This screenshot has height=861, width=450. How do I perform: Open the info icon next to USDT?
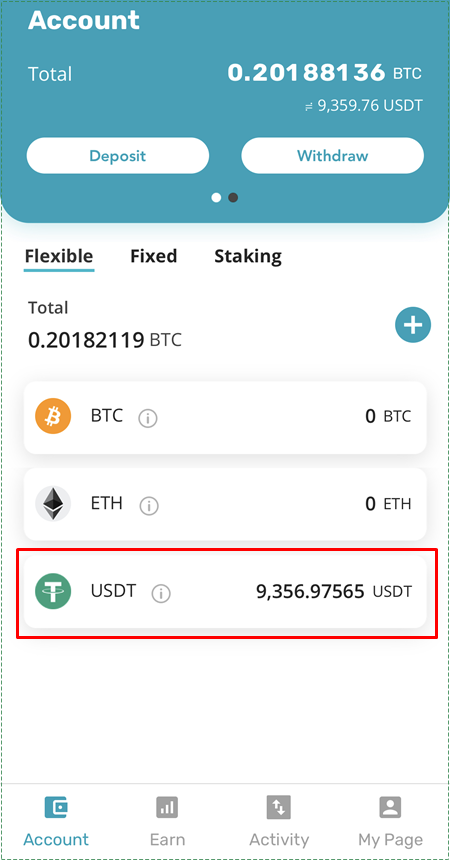coord(161,593)
